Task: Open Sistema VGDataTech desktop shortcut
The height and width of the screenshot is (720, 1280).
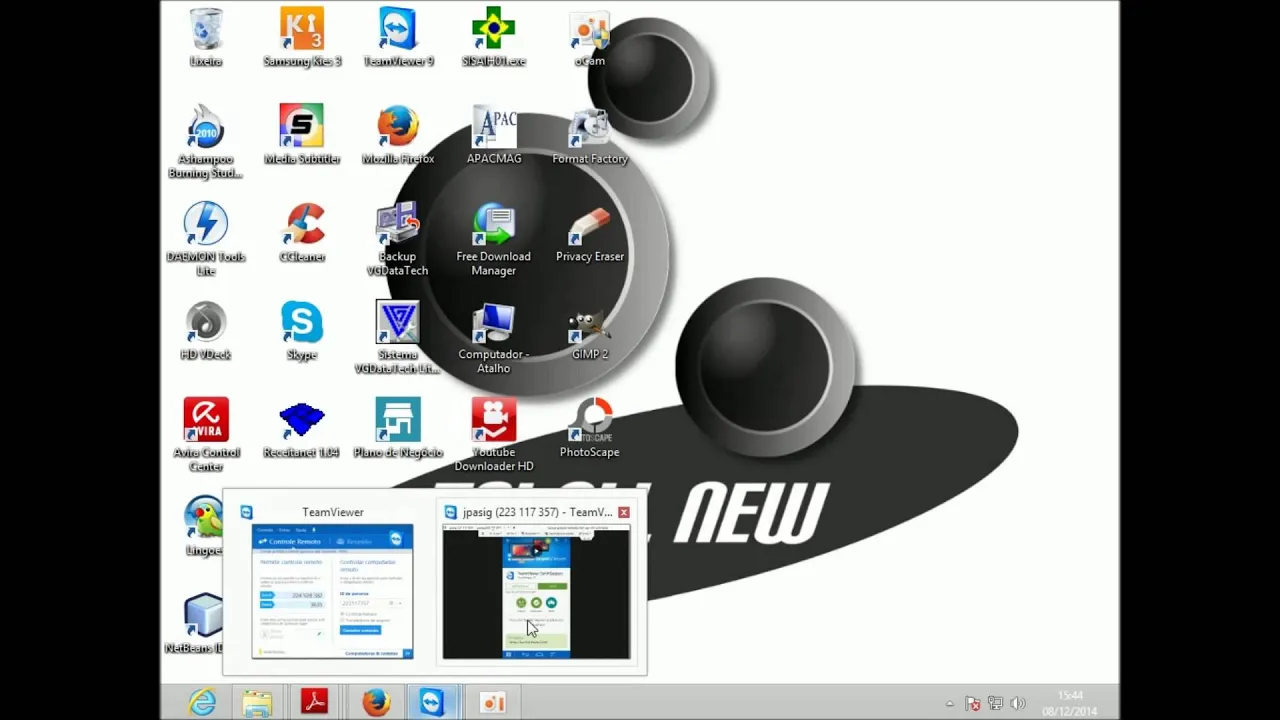Action: coord(398,337)
